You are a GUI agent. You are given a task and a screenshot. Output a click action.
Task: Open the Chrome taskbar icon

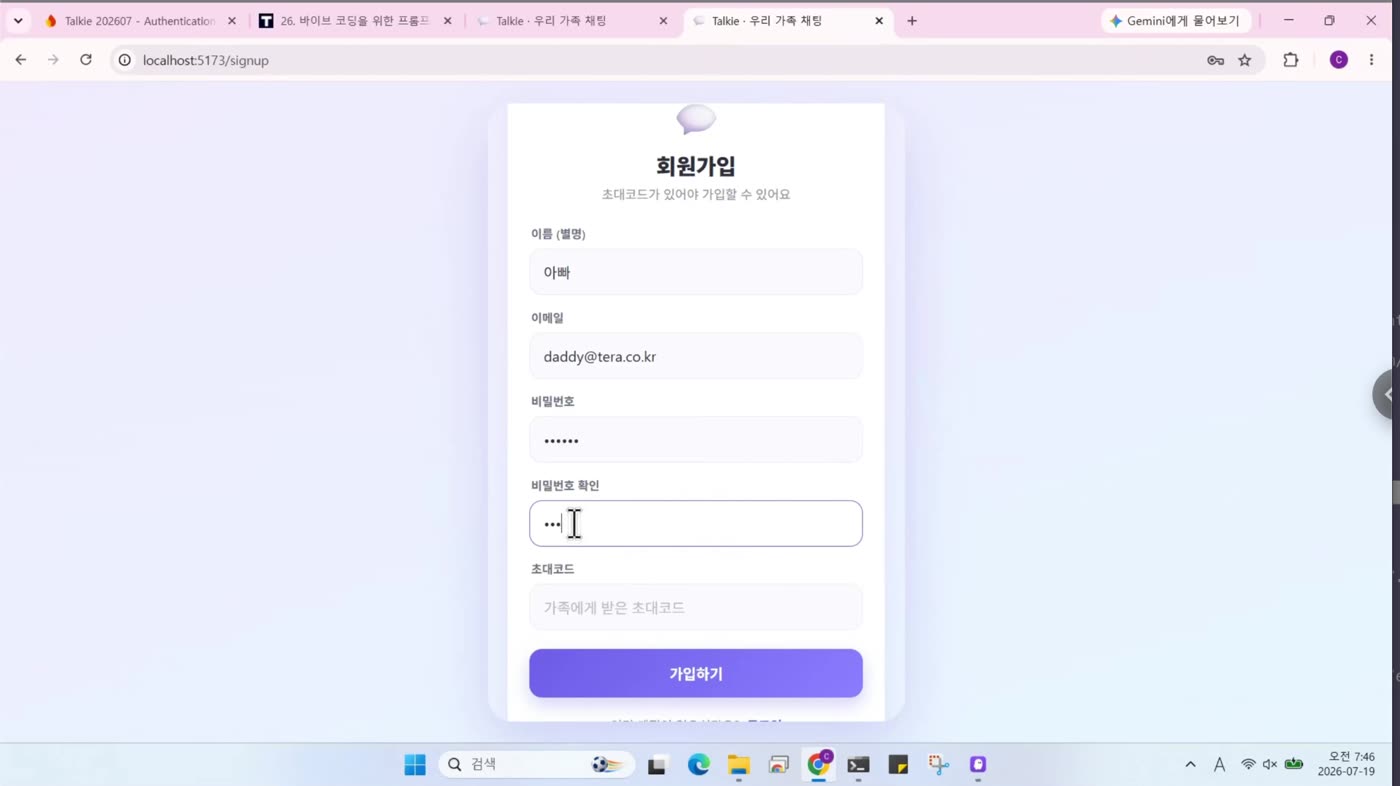tap(819, 765)
